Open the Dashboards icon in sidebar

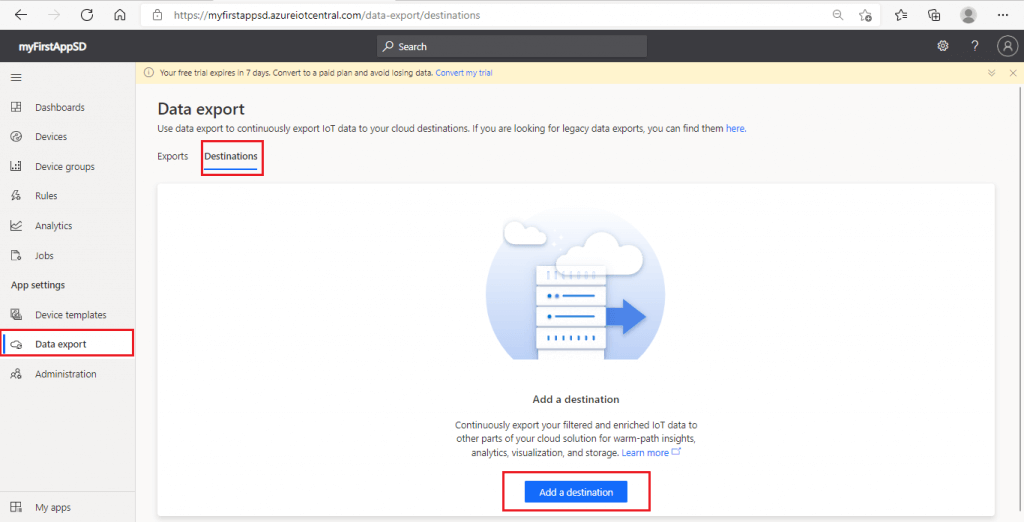click(16, 107)
